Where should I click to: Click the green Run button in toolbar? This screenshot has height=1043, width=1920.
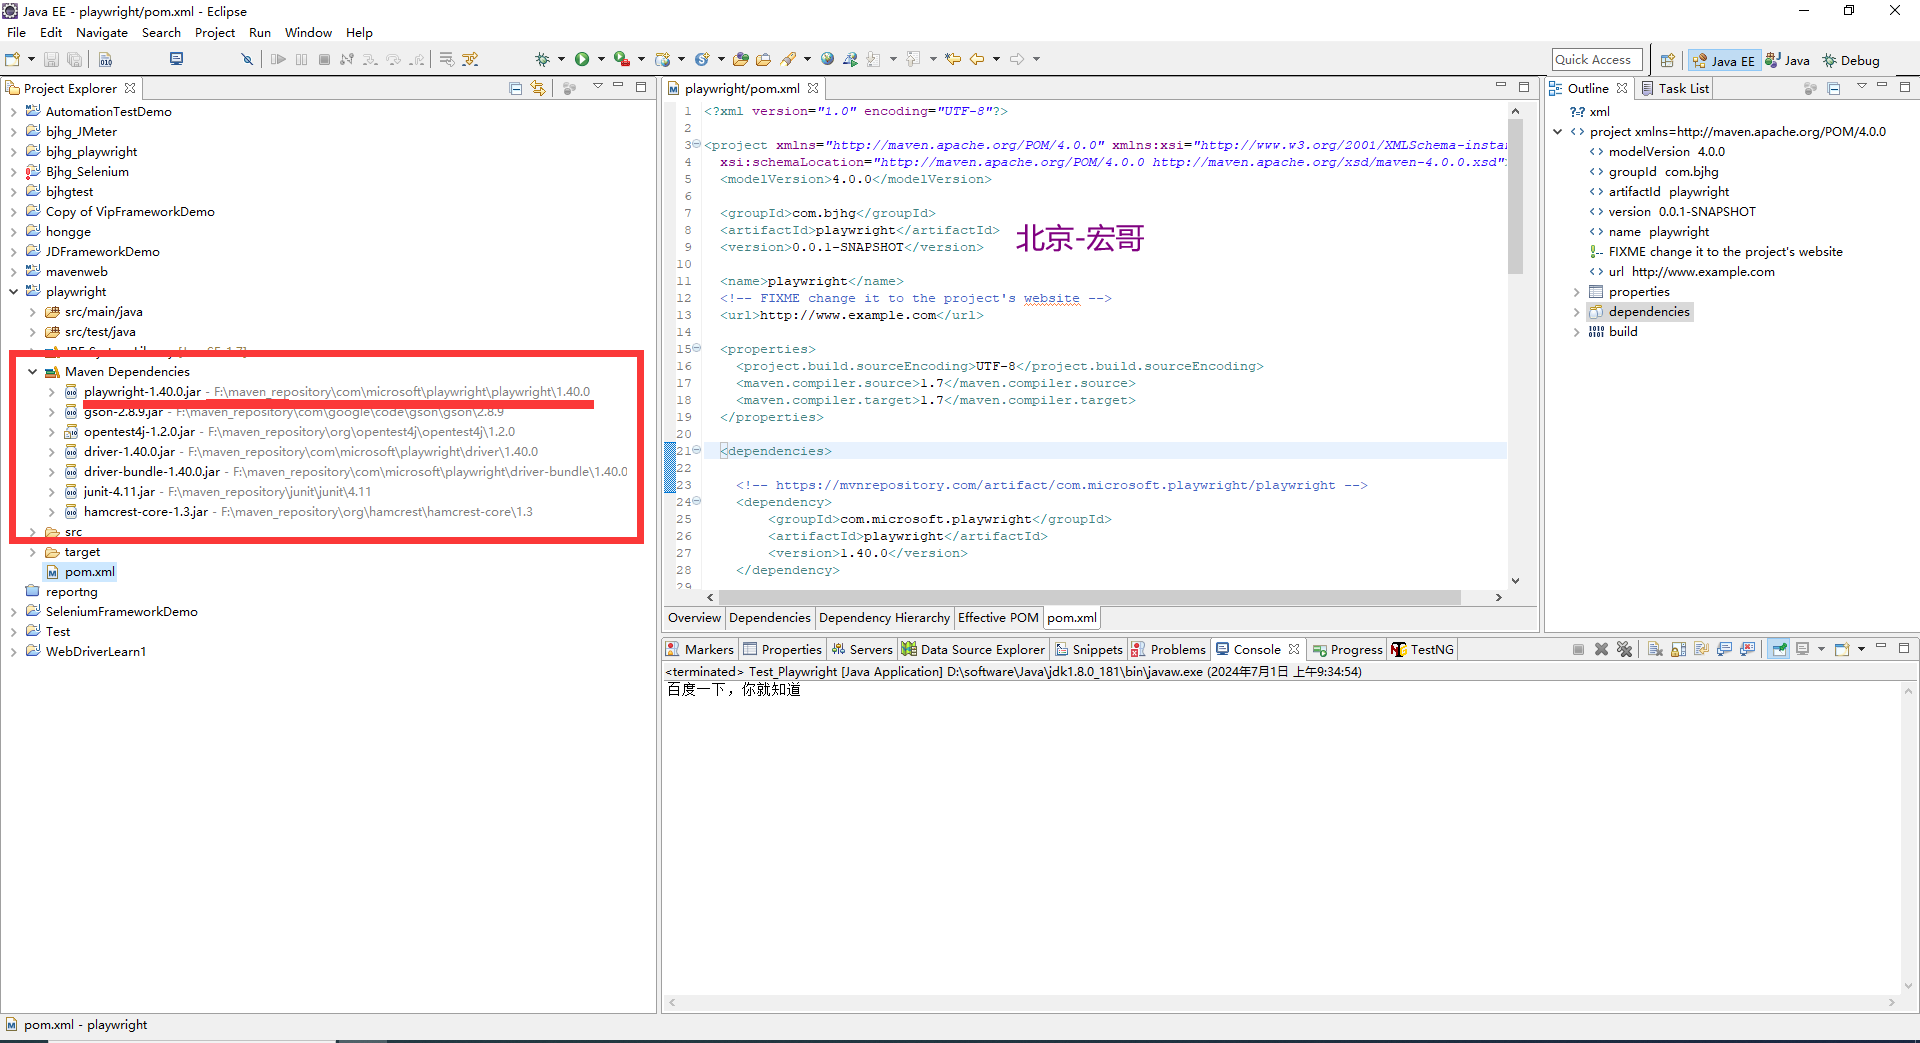(582, 60)
